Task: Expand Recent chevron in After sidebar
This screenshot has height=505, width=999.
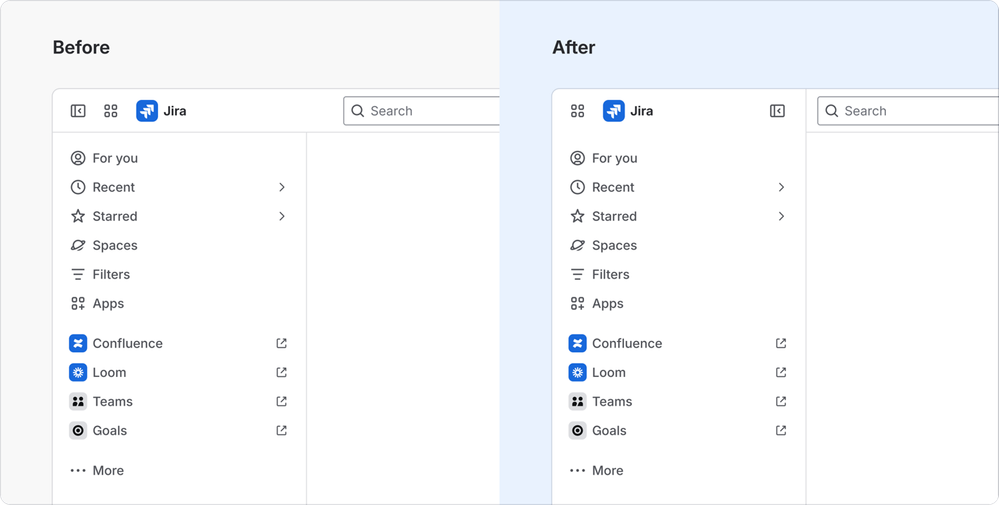Action: tap(781, 187)
